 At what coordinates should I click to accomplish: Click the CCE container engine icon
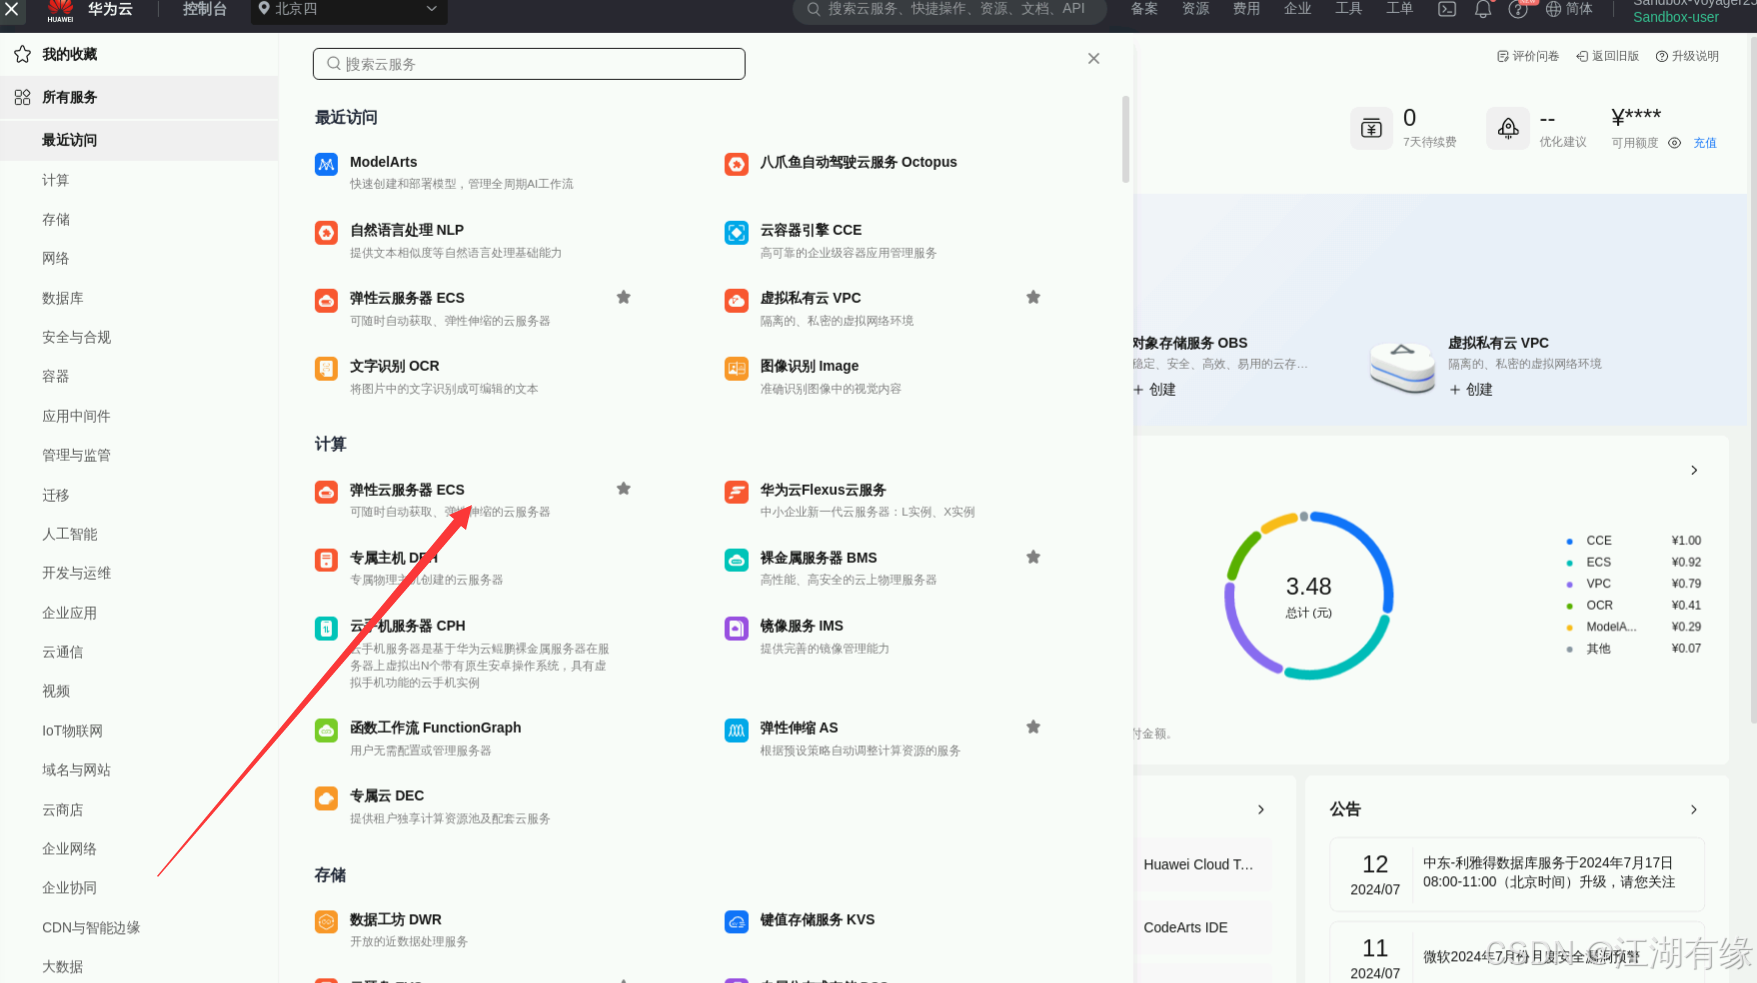coord(736,232)
